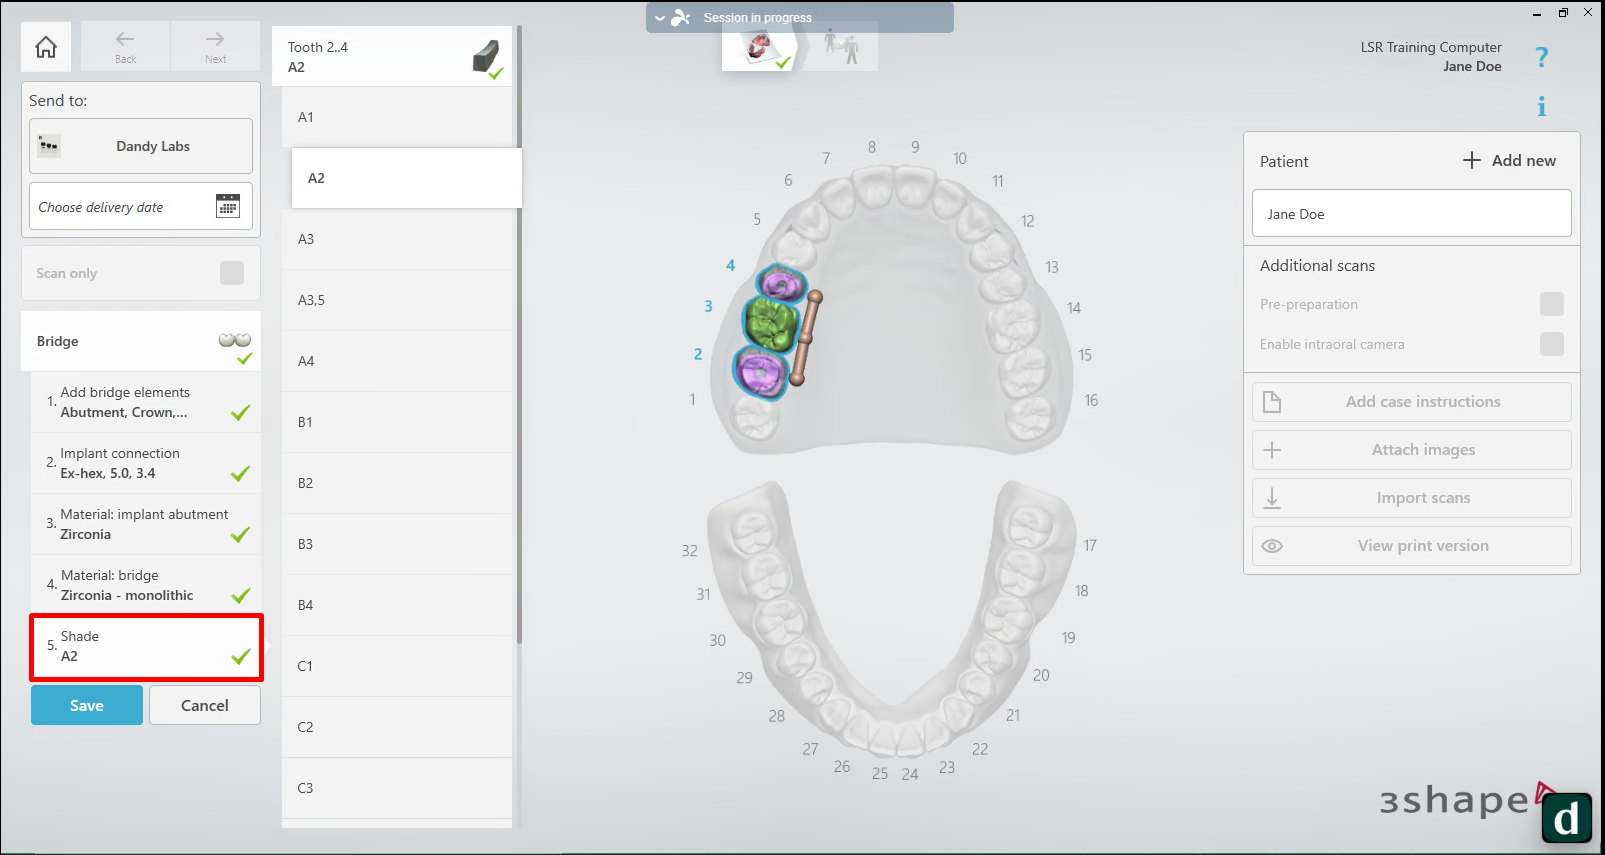Go back with the Back arrow

click(125, 46)
